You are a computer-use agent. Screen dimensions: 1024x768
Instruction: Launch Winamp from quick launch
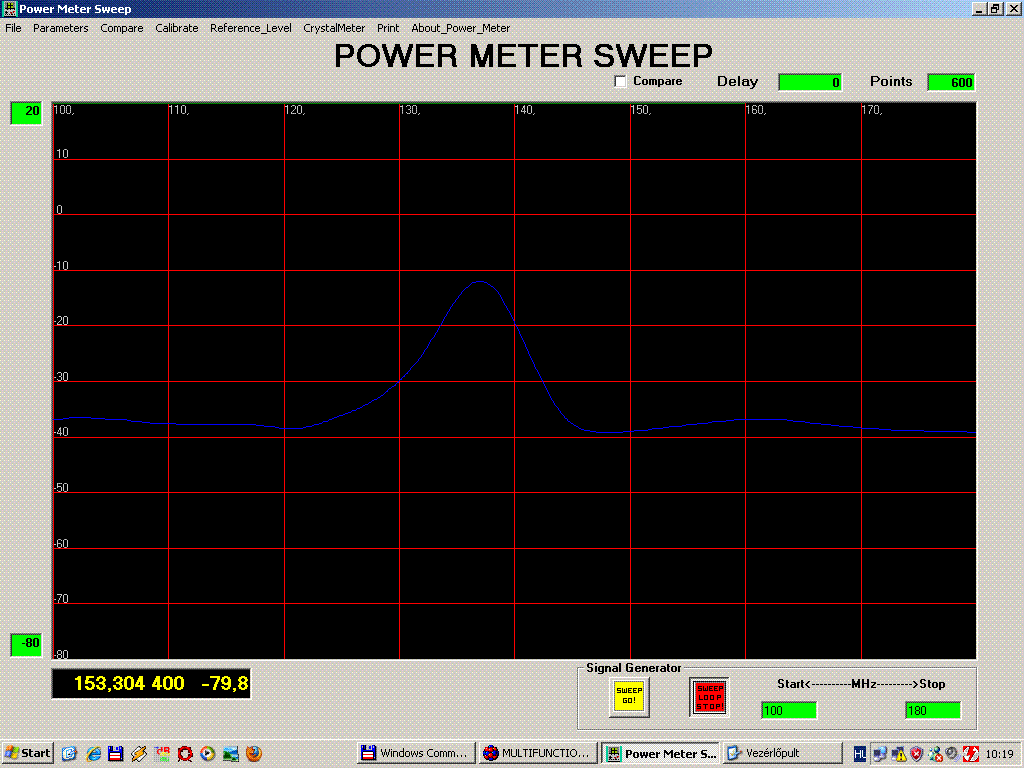coord(139,754)
